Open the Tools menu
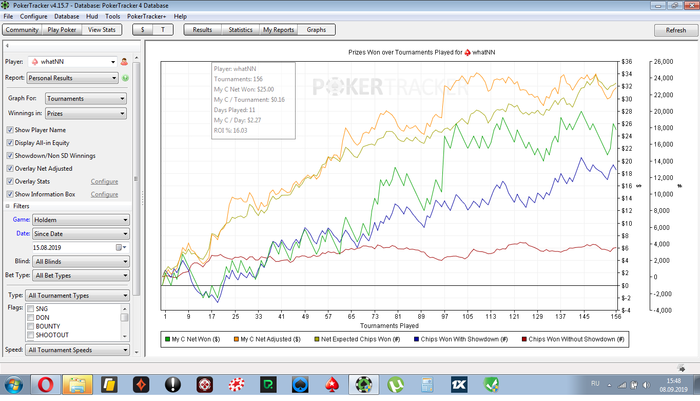 [112, 16]
